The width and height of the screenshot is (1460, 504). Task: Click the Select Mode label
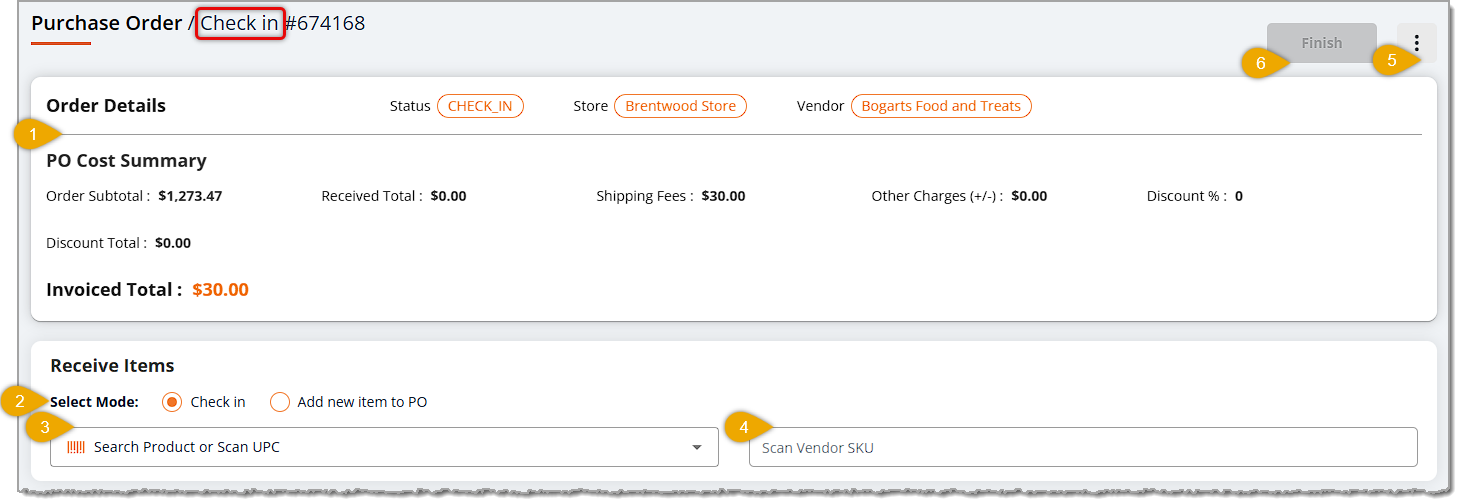coord(94,402)
